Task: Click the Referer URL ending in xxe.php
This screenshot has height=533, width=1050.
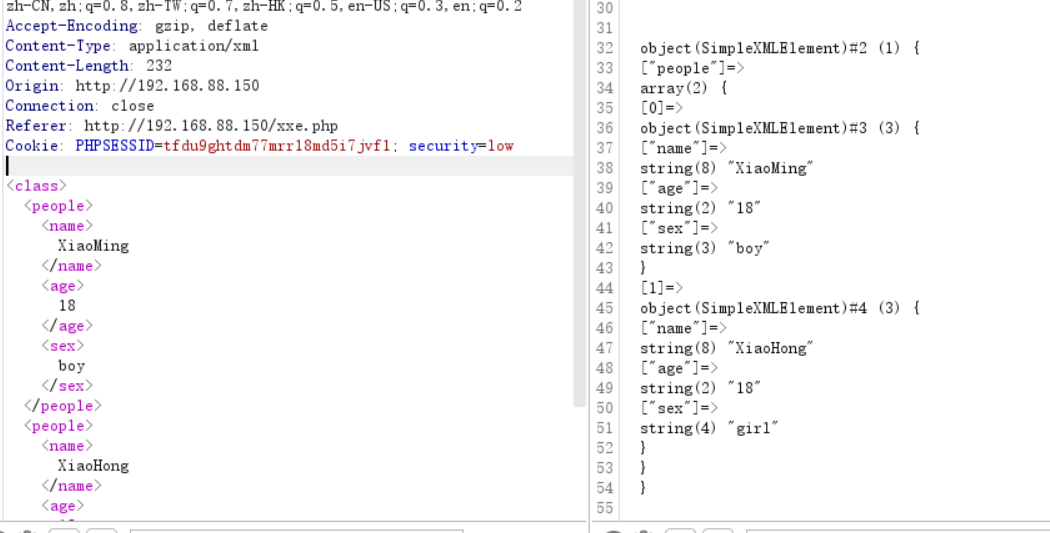Action: (x=210, y=126)
